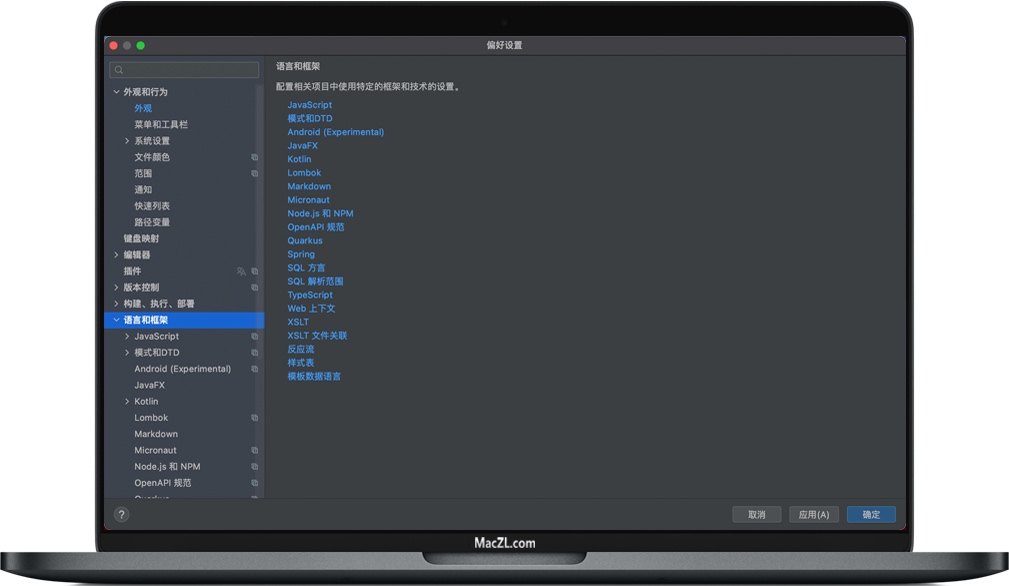Viewport: 1009px width, 586px height.
Task: Select 菜单和工具栏 in the sidebar
Action: coord(161,125)
